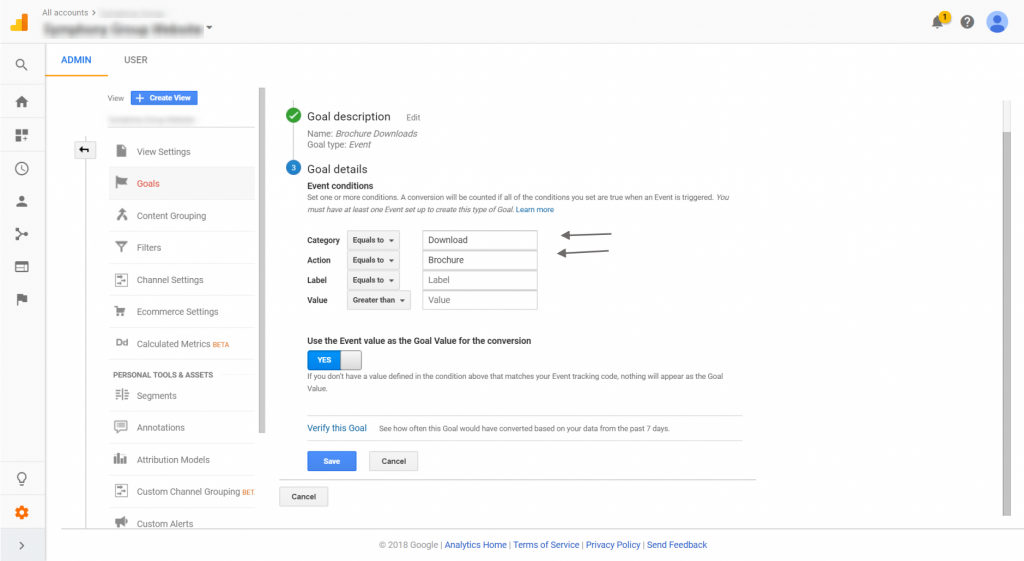Open Customization dashboard icon in sidebar
This screenshot has width=1024, height=561.
point(22,135)
